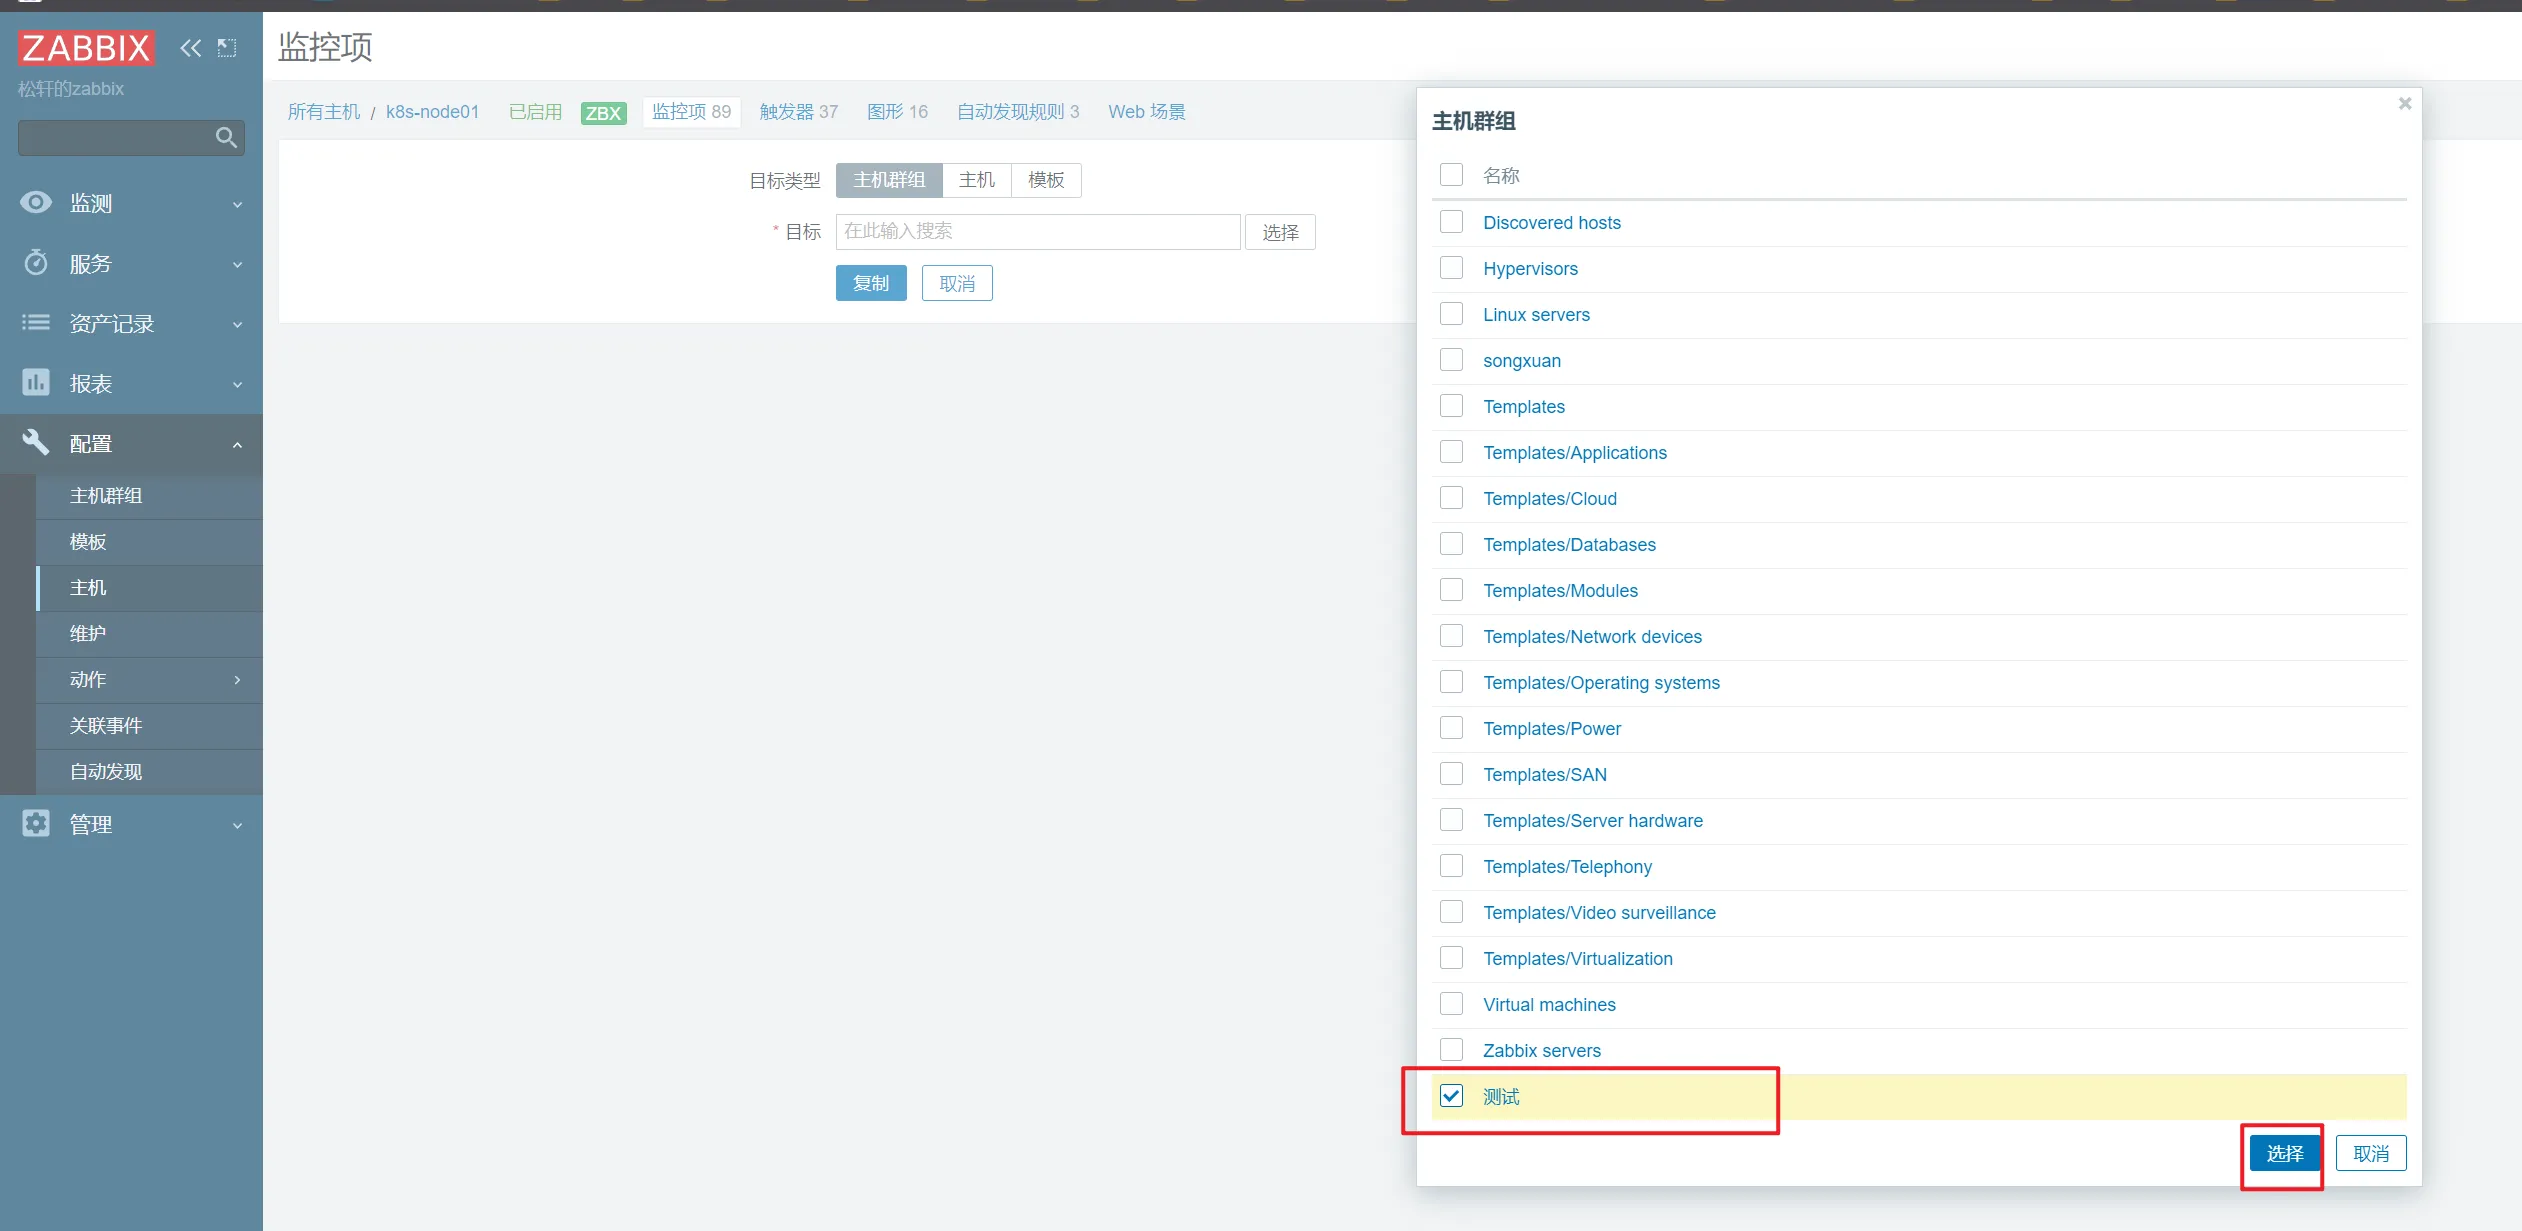
Task: Click the sidebar hide/kiosk icon
Action: click(x=227, y=47)
